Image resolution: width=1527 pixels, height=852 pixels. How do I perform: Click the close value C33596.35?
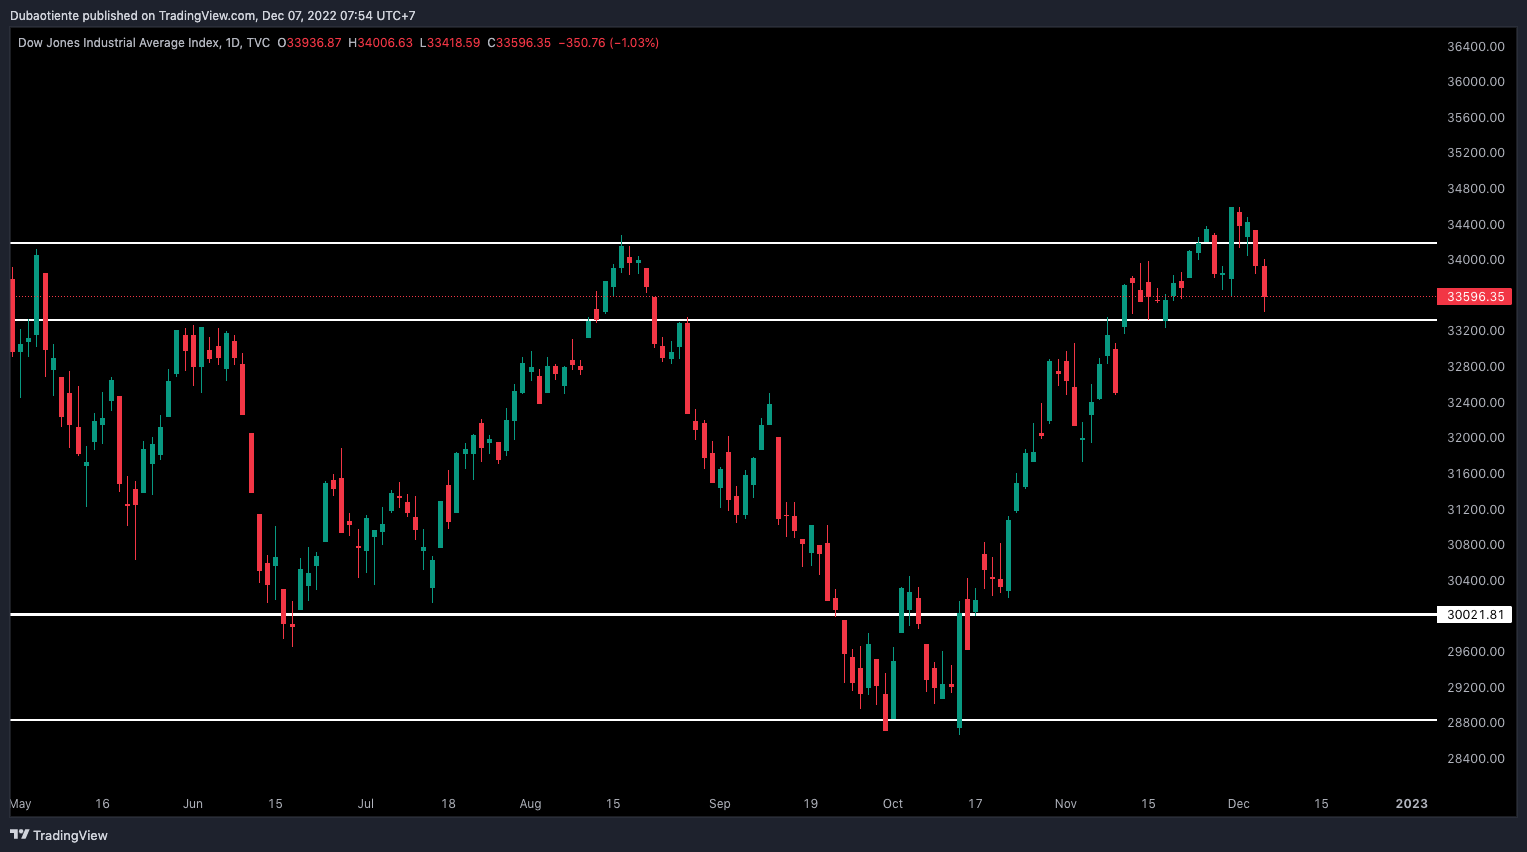(x=519, y=43)
